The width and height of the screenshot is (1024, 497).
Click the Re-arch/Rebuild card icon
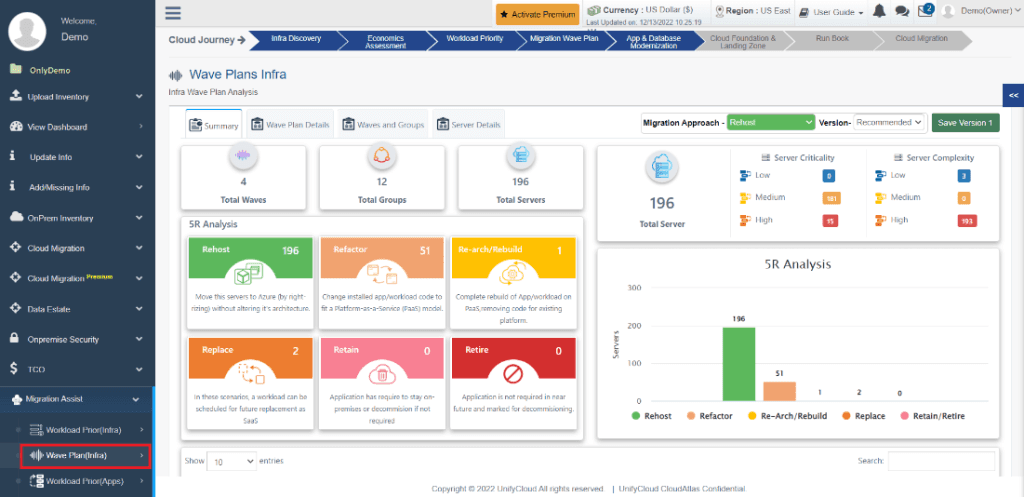(513, 274)
